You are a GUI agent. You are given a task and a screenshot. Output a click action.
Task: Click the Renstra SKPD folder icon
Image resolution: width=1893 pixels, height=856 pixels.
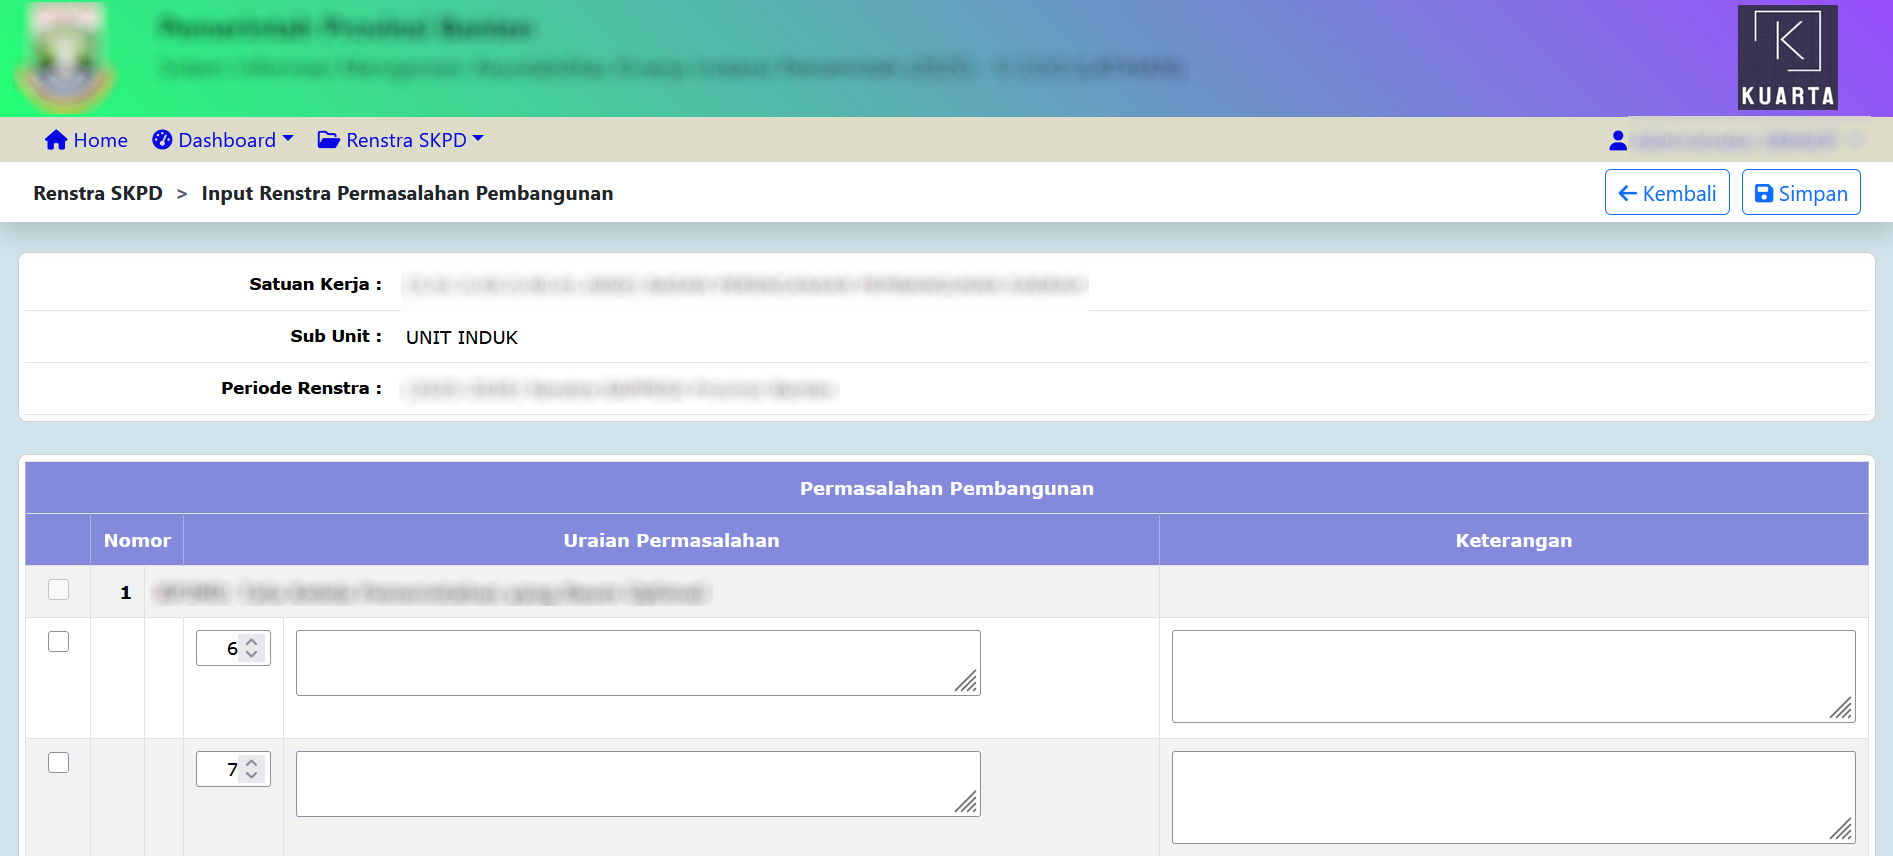(x=328, y=140)
